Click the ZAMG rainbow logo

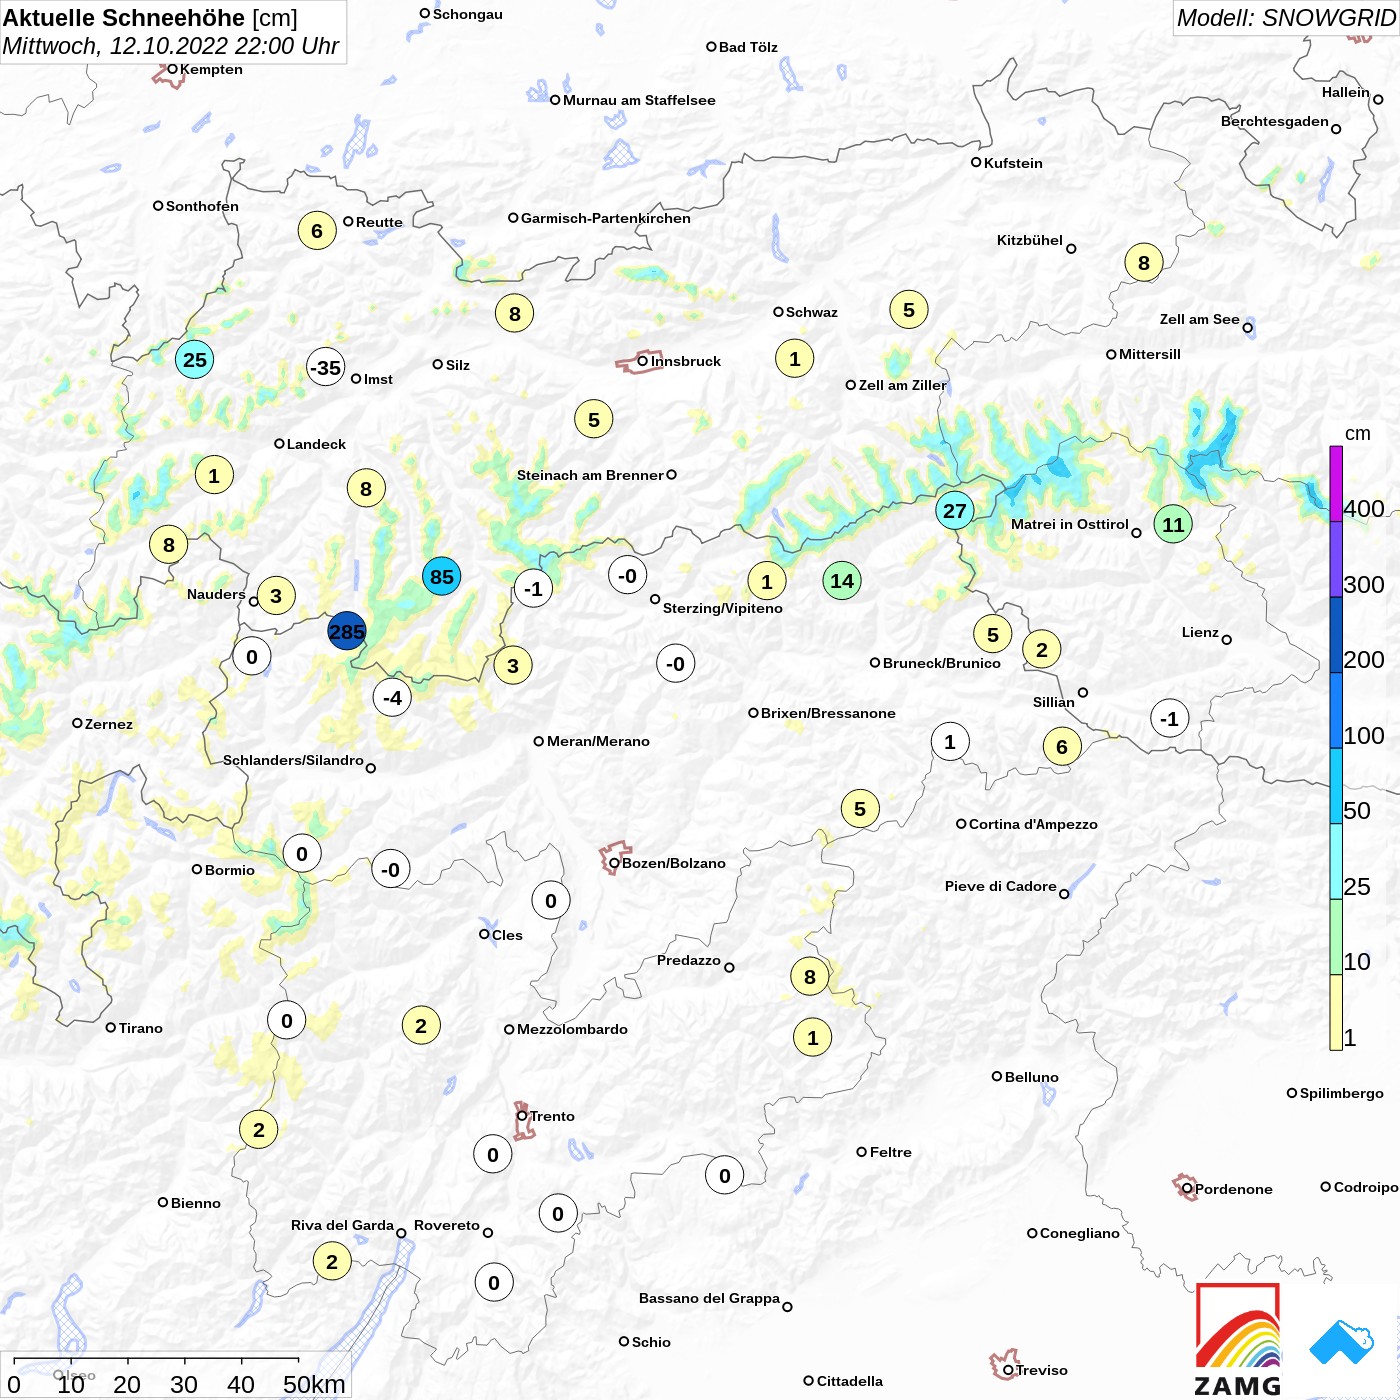coord(1238,1340)
